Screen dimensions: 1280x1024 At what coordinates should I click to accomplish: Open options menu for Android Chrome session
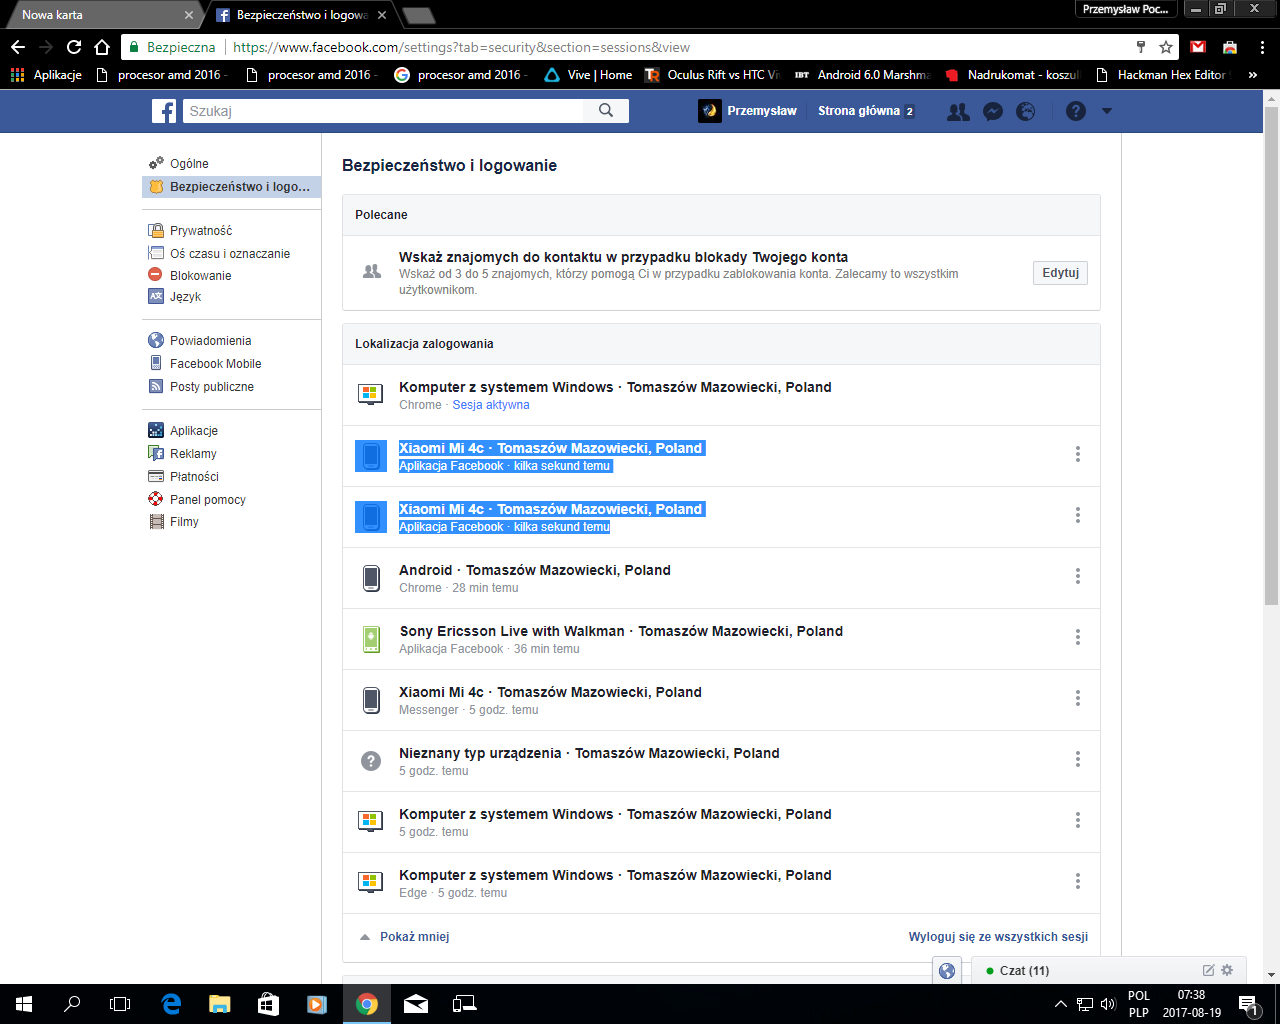coord(1077,576)
